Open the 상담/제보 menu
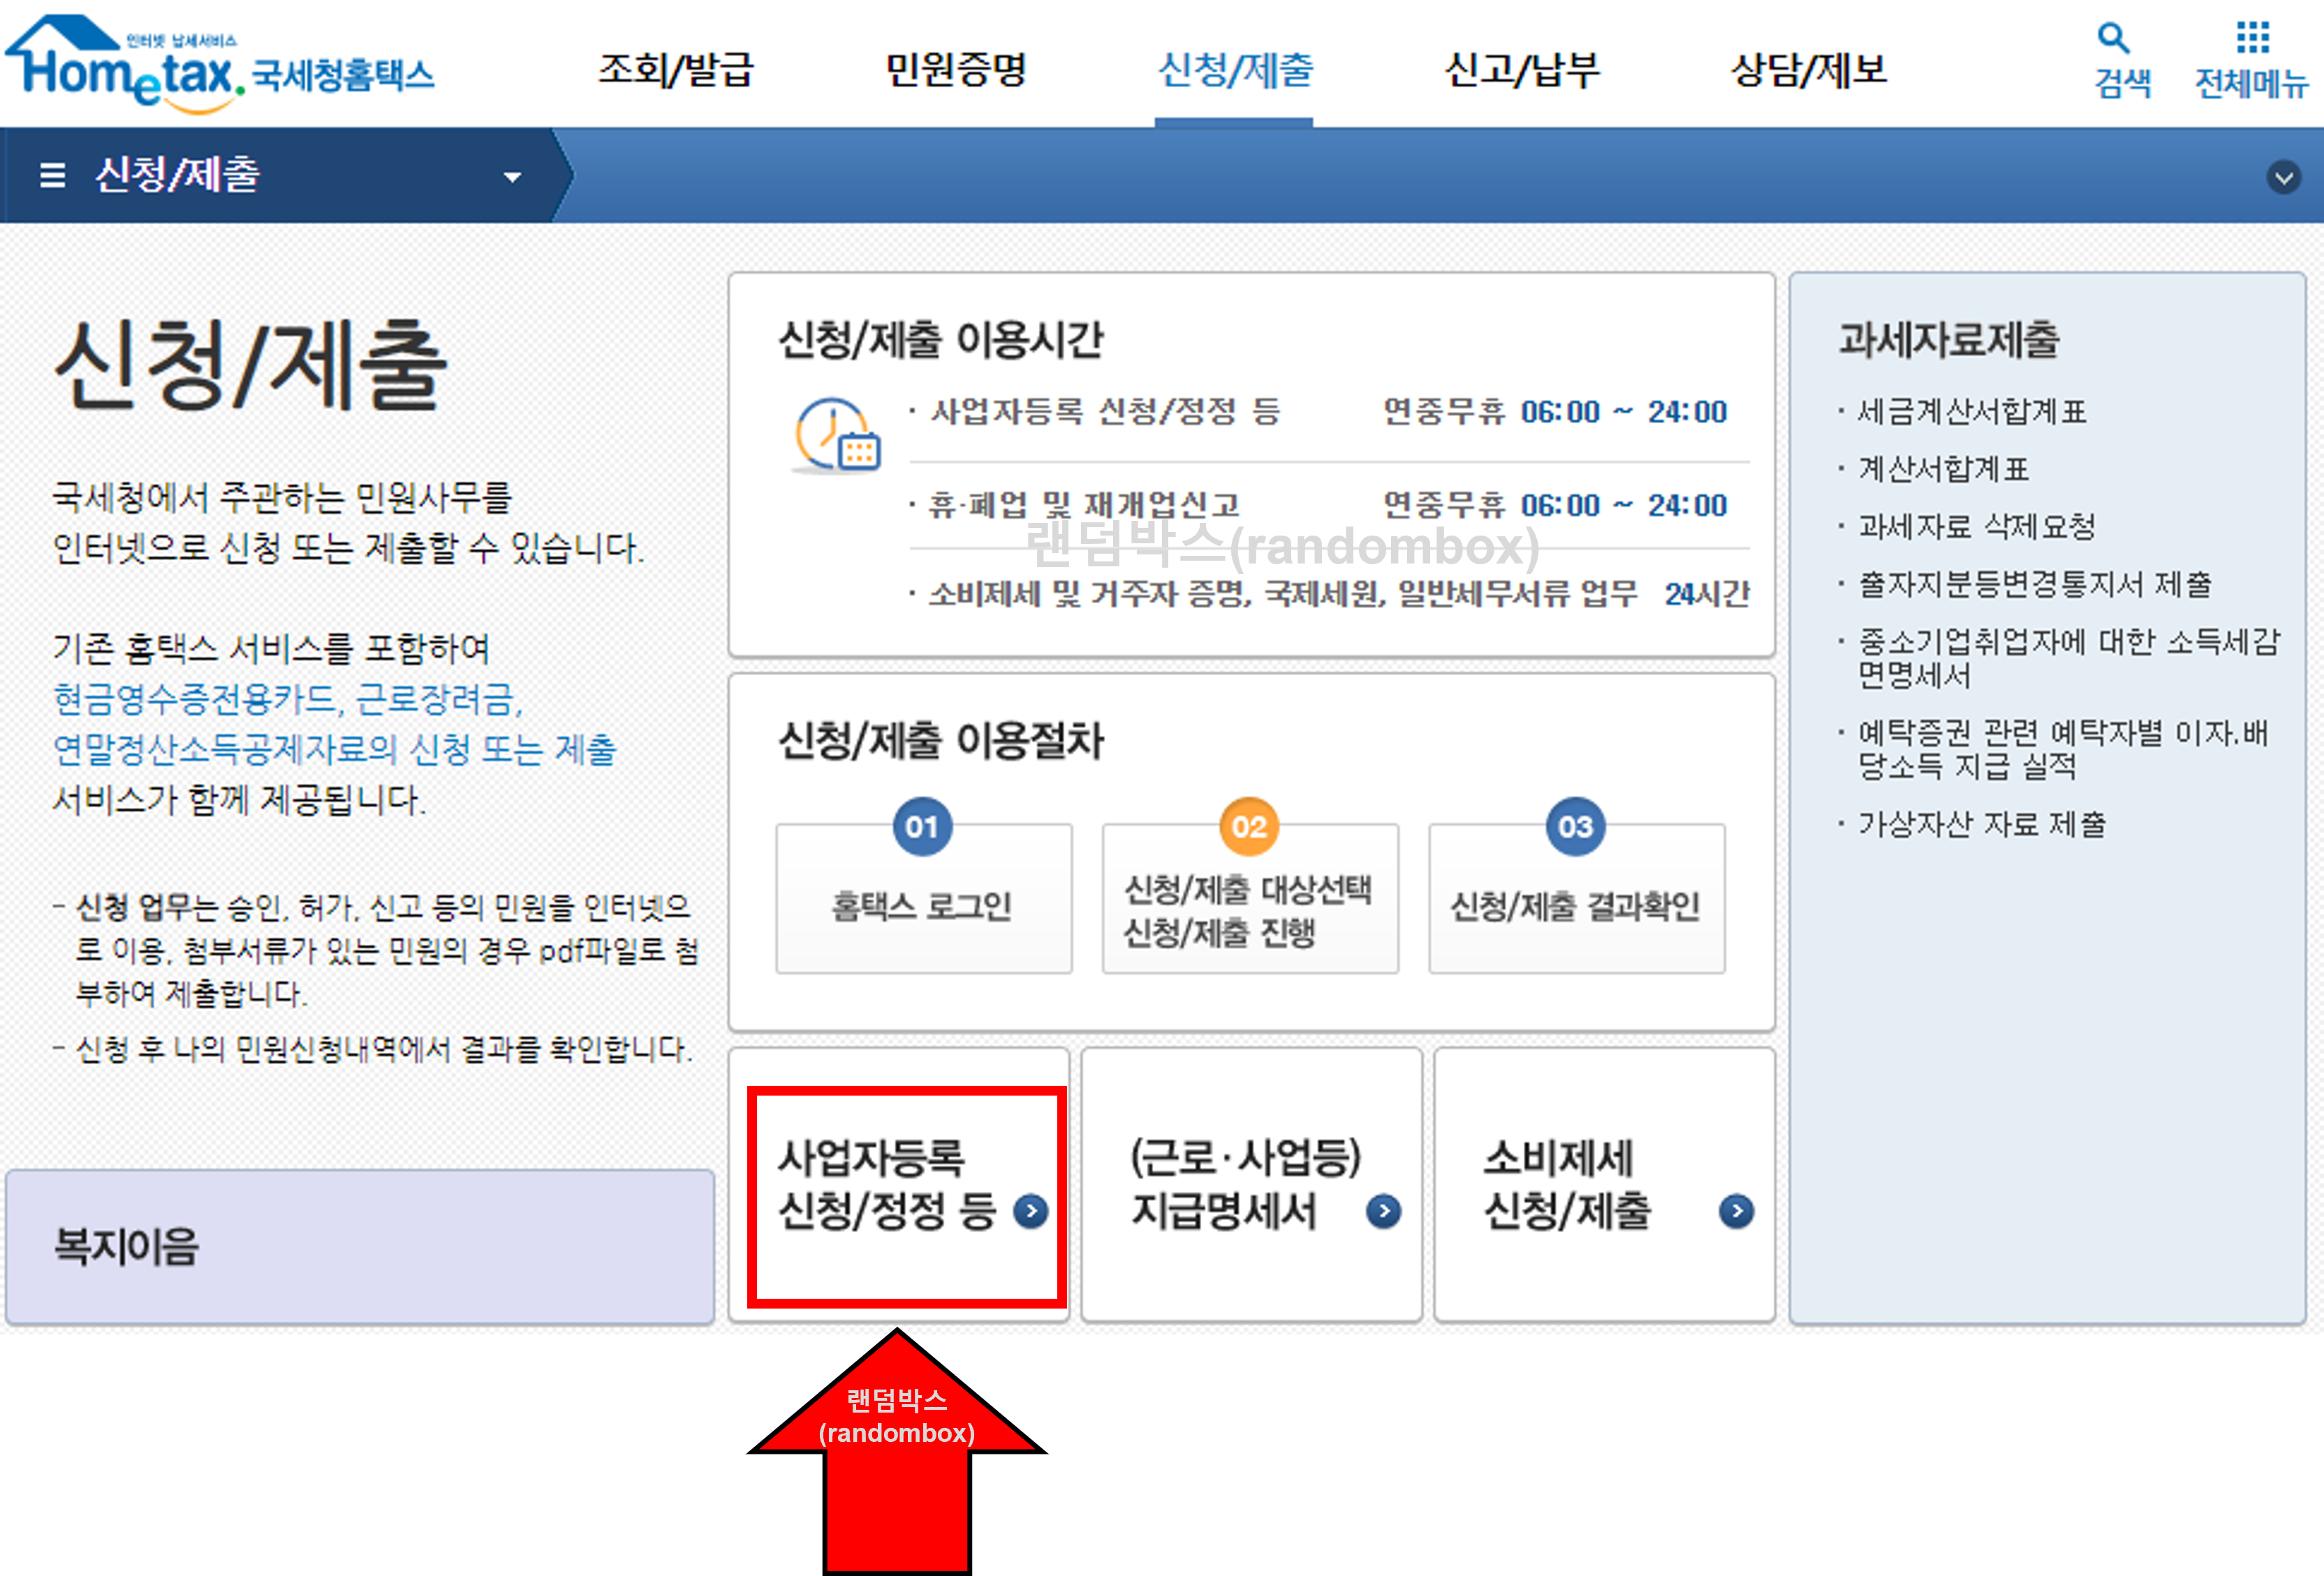 (x=1807, y=70)
